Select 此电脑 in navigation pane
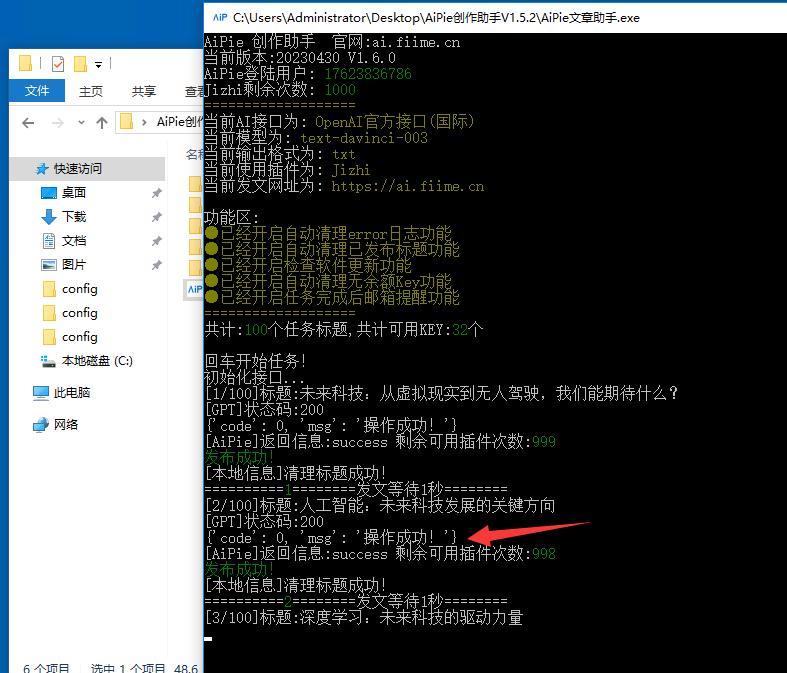Viewport: 787px width, 673px height. [72, 392]
